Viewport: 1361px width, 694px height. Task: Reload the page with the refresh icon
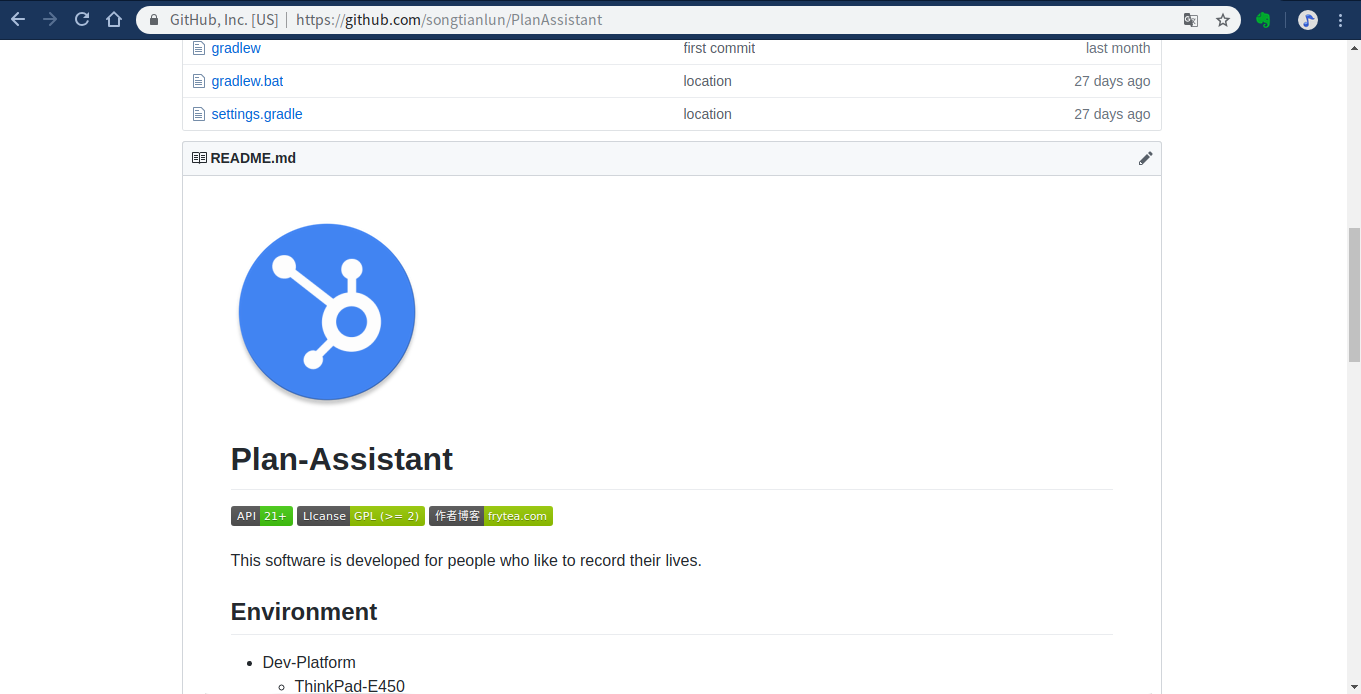pos(82,19)
